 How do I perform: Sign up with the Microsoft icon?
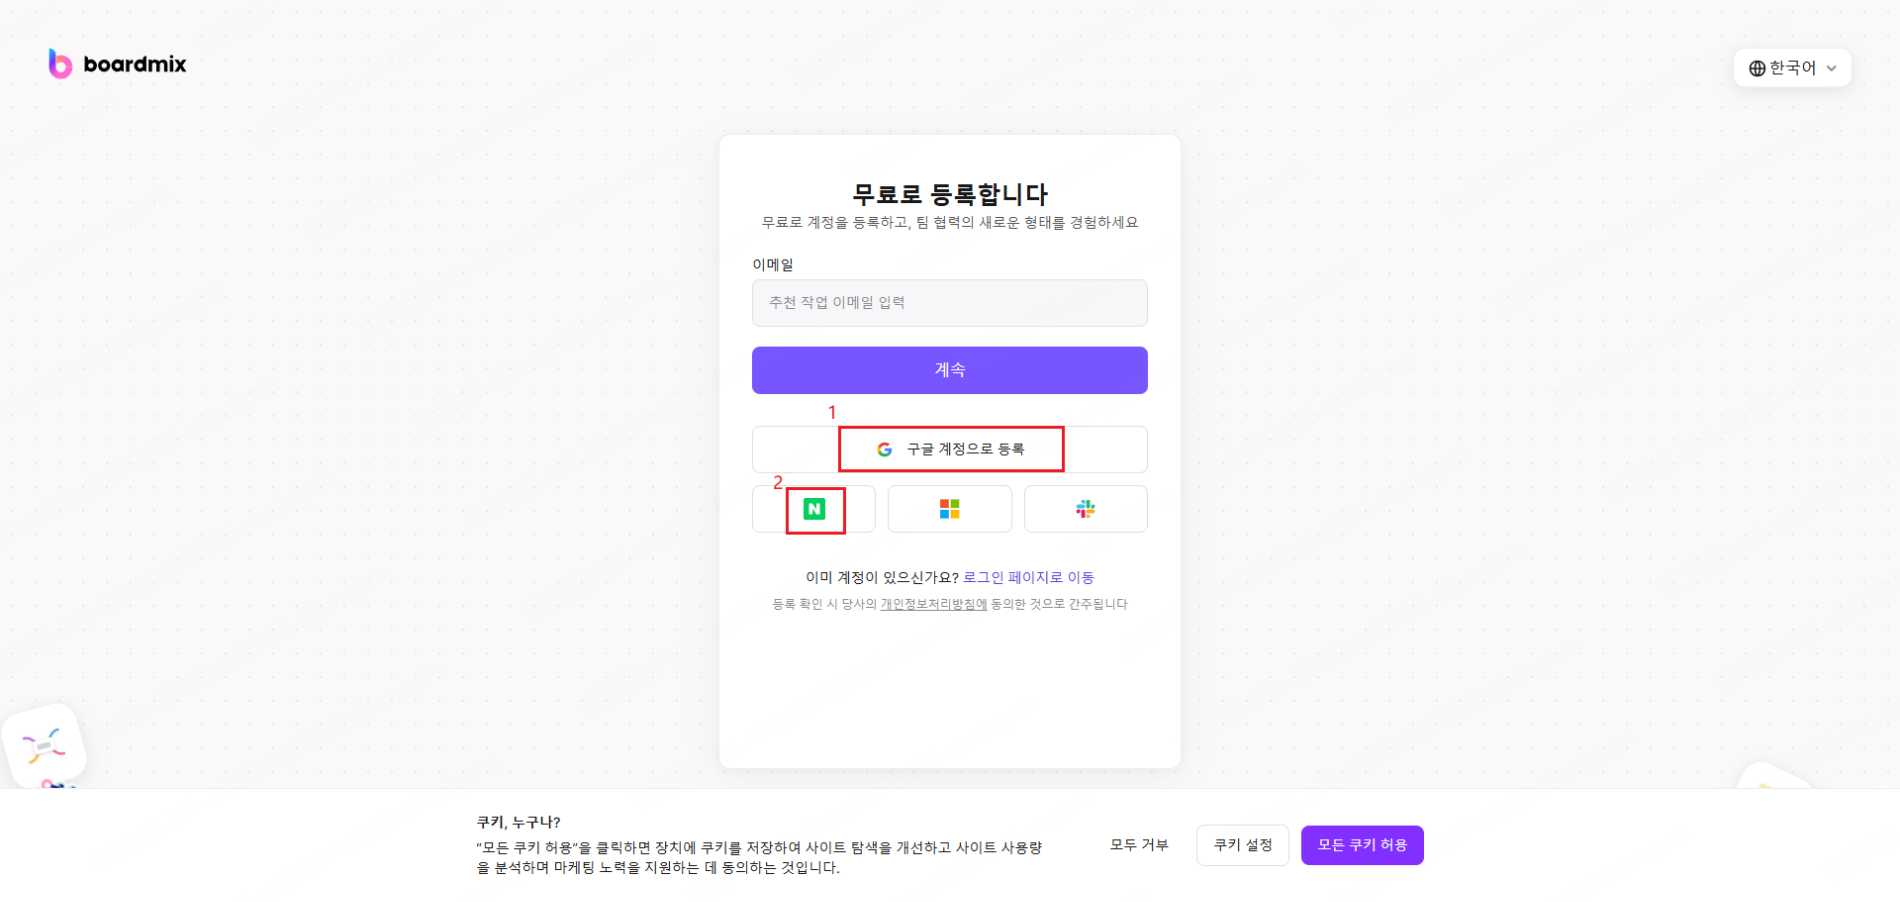pyautogui.click(x=949, y=509)
